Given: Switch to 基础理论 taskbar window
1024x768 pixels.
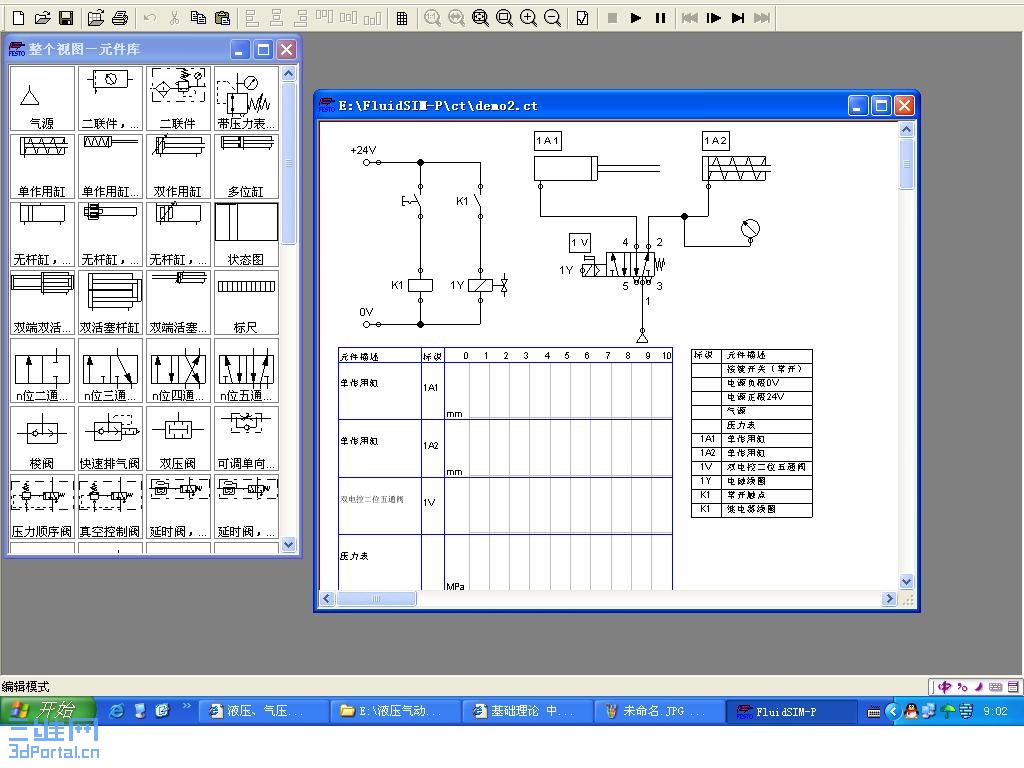Looking at the screenshot, I should 528,711.
